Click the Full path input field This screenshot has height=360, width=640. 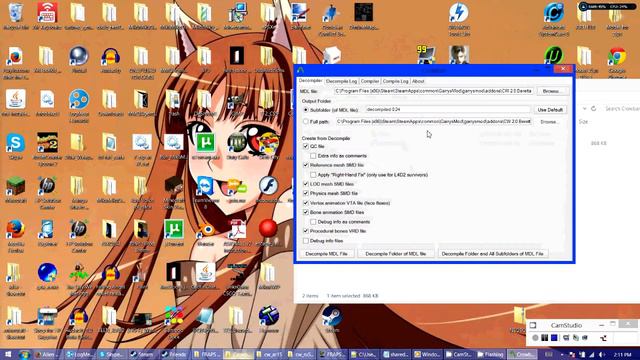click(433, 122)
